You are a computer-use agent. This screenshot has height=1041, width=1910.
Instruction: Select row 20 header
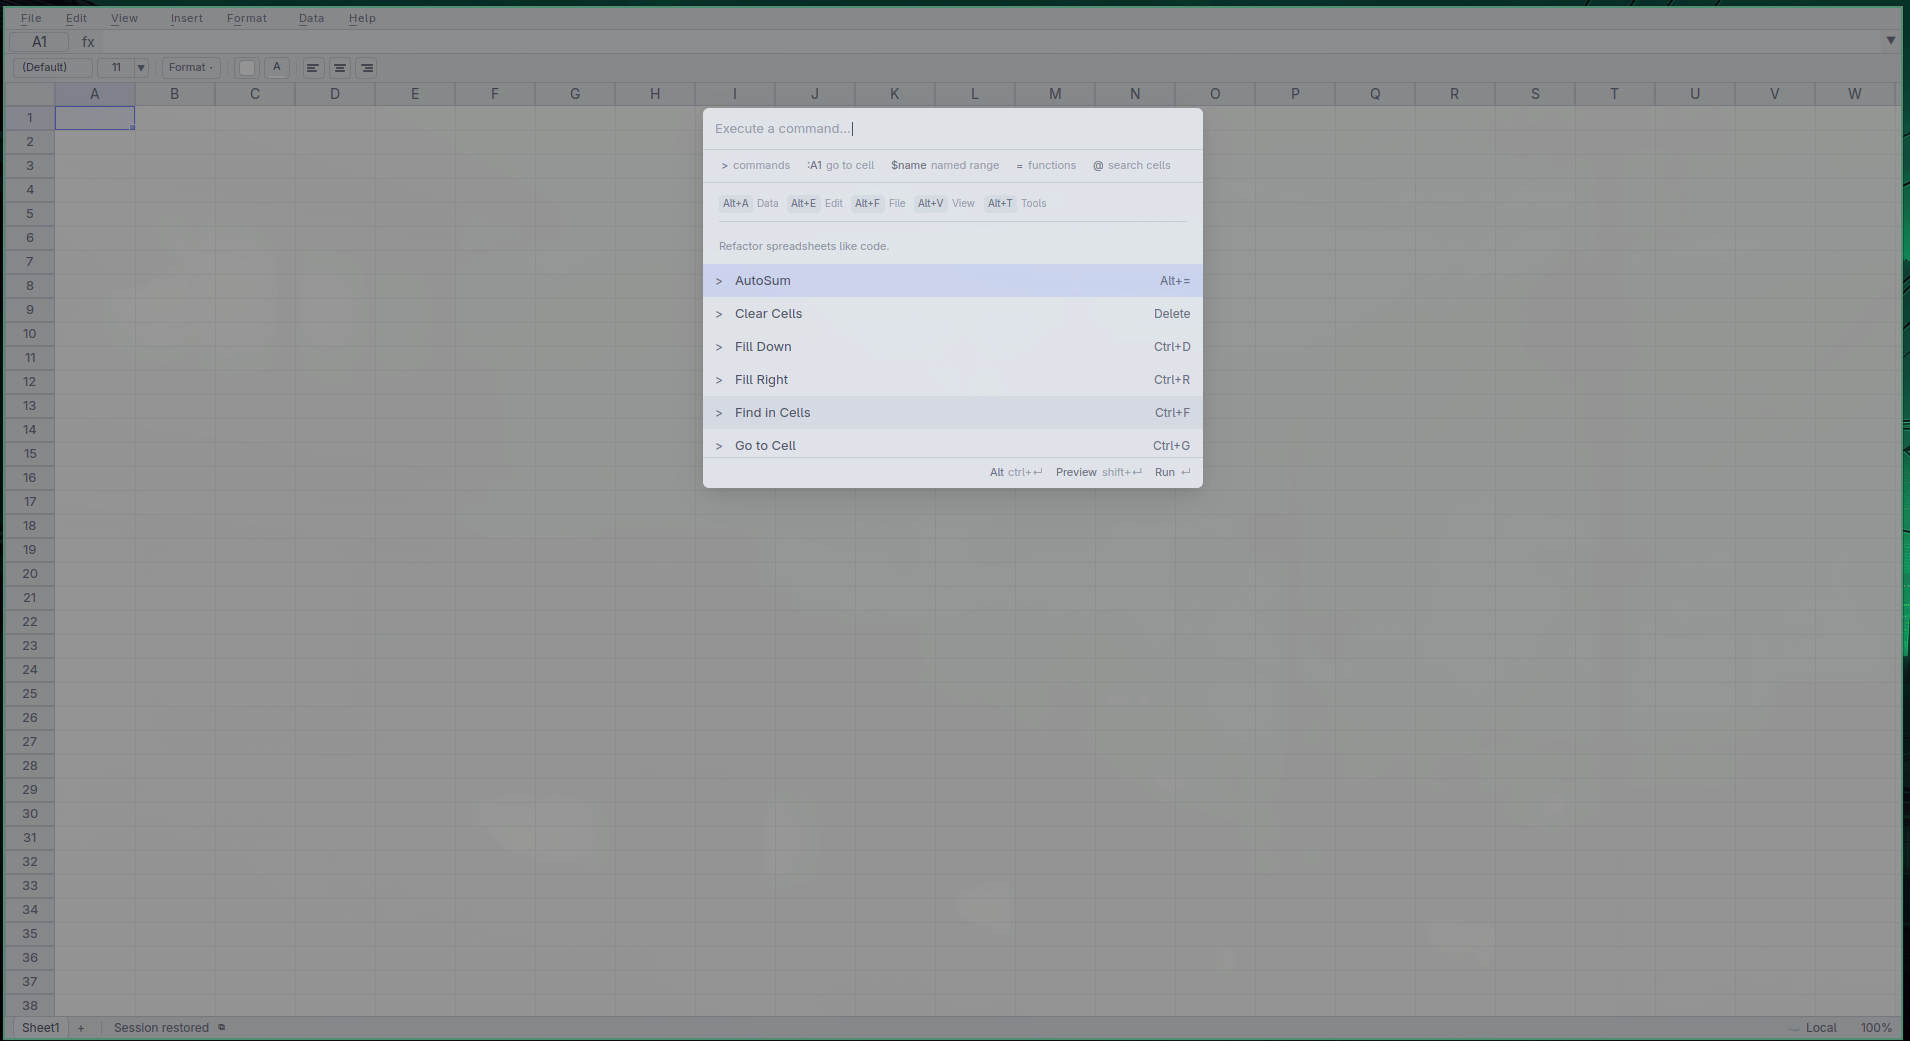coord(30,574)
